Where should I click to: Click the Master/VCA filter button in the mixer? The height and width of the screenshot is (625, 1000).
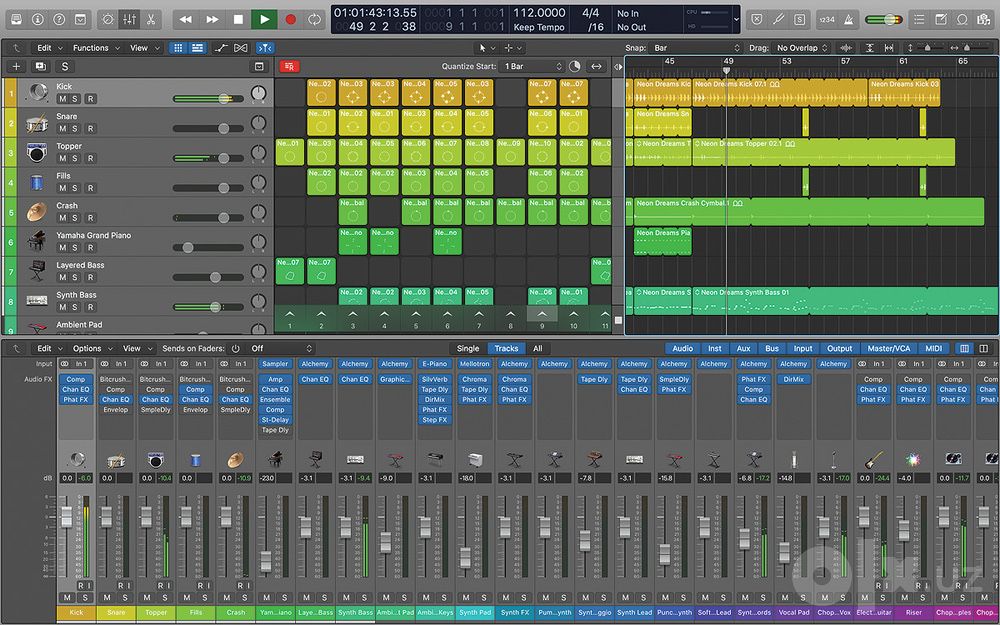[889, 349]
